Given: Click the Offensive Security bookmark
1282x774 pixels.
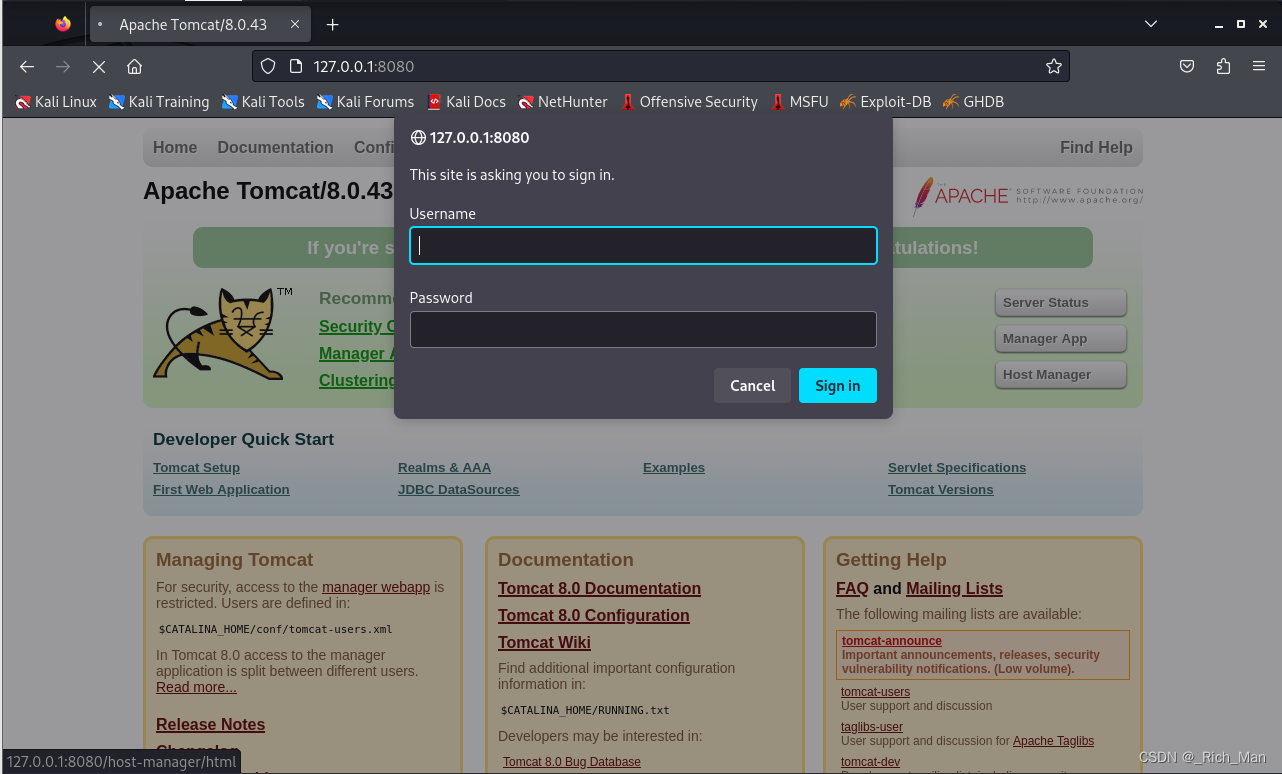Looking at the screenshot, I should (x=689, y=101).
